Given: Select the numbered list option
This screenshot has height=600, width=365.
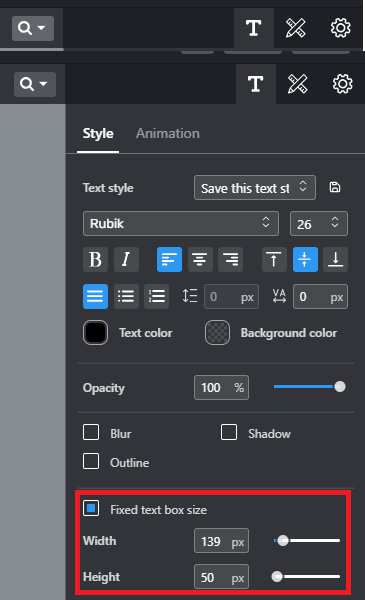Looking at the screenshot, I should click(156, 297).
